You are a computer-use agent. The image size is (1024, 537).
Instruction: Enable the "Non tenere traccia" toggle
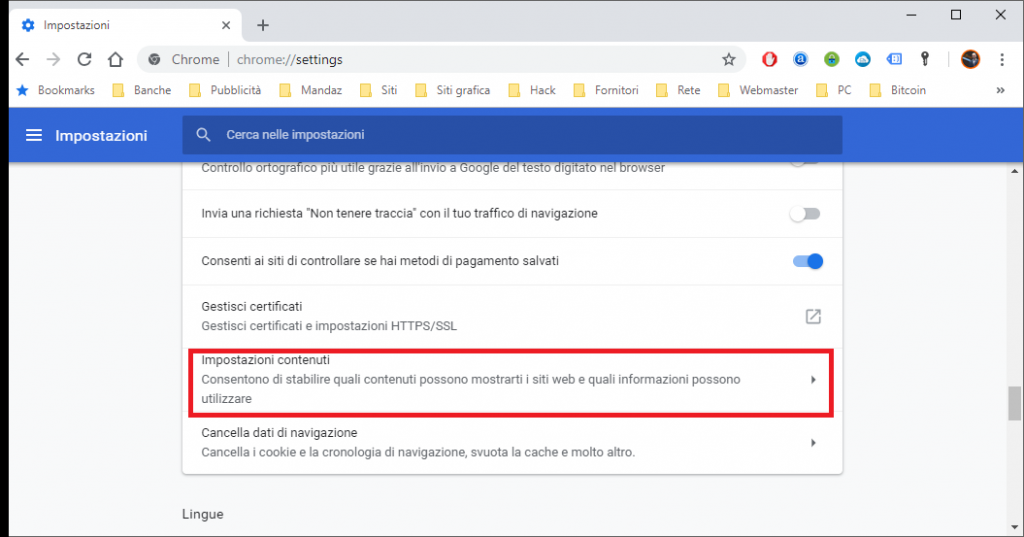click(805, 213)
